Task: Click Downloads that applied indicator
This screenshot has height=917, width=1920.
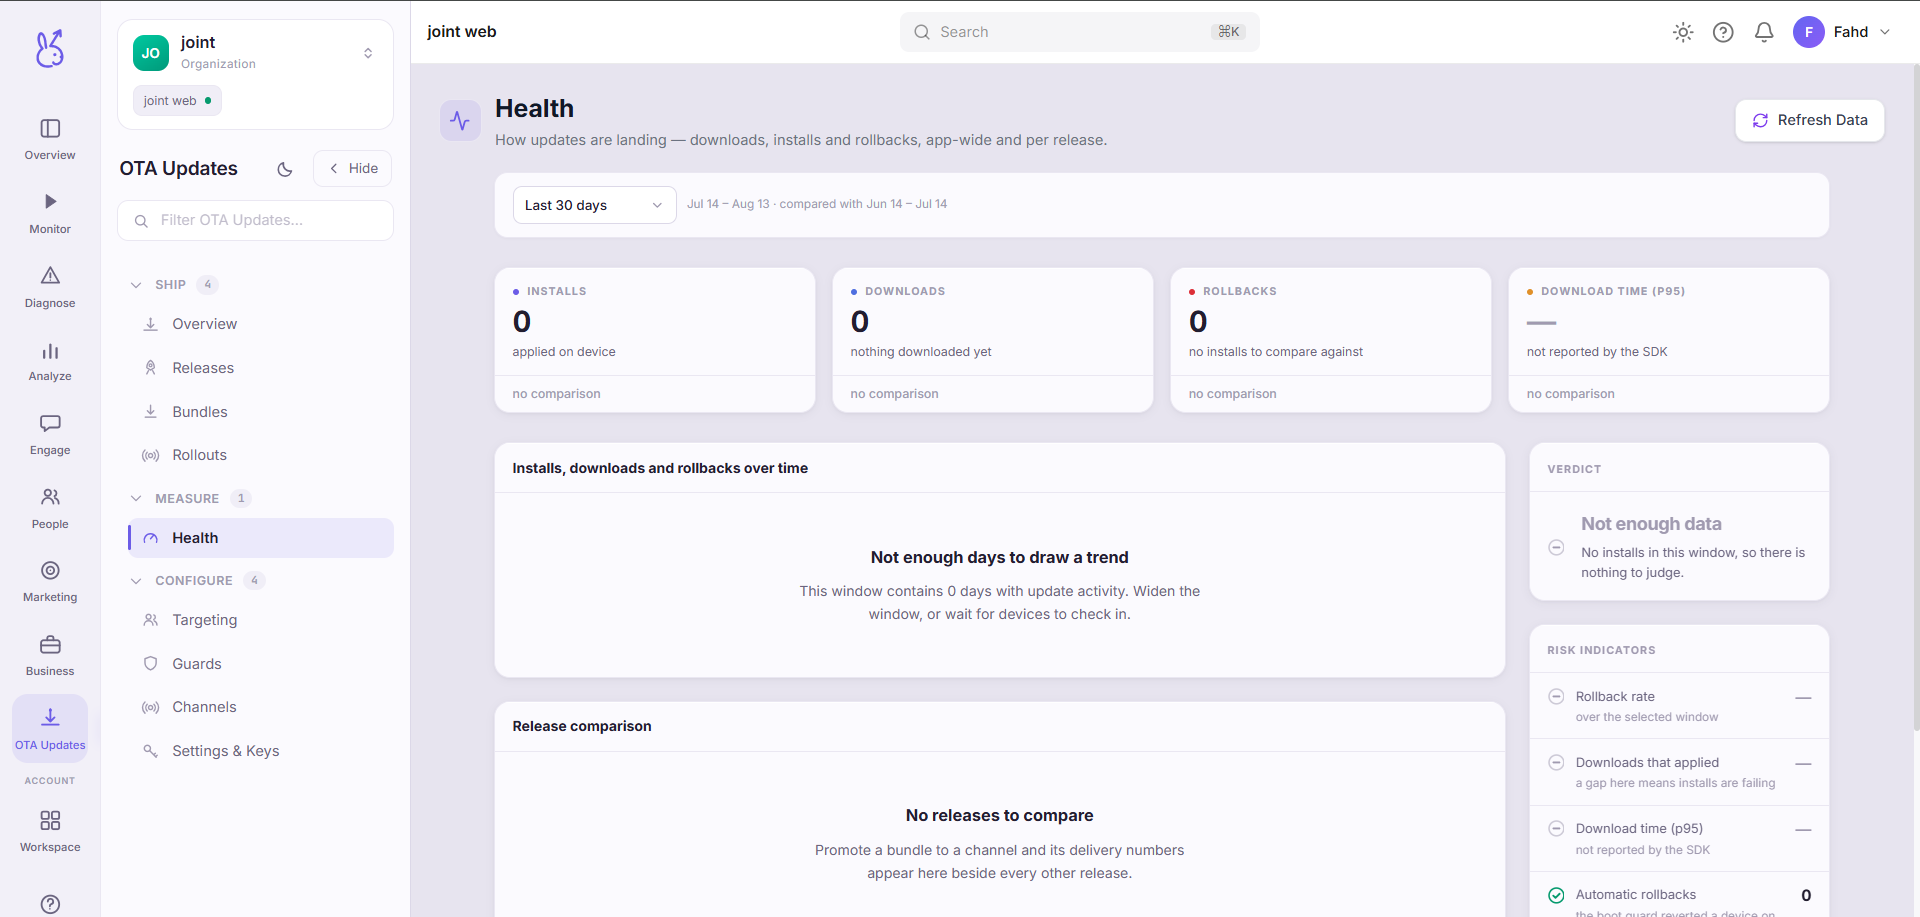Action: pyautogui.click(x=1680, y=772)
